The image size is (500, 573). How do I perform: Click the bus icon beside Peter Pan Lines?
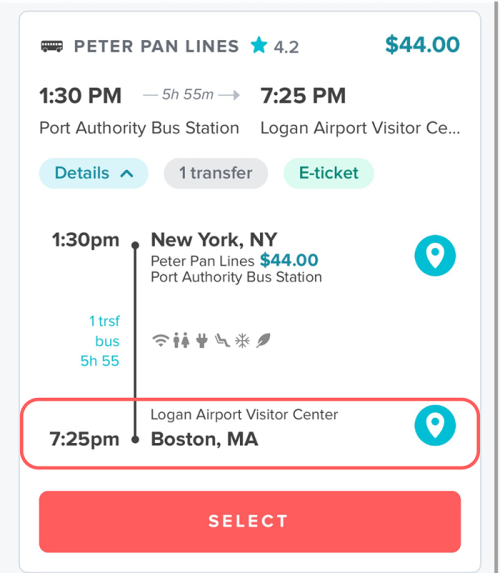[52, 46]
